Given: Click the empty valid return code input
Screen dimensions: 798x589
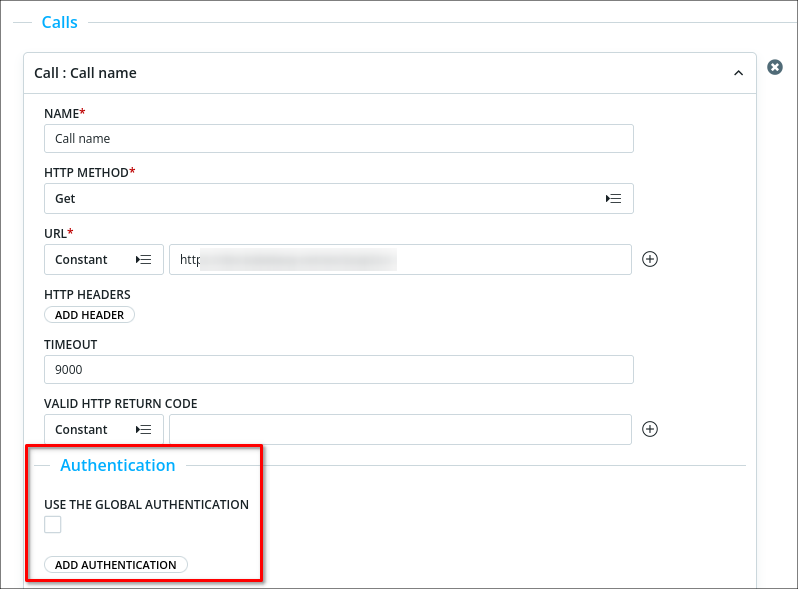Looking at the screenshot, I should coord(400,429).
